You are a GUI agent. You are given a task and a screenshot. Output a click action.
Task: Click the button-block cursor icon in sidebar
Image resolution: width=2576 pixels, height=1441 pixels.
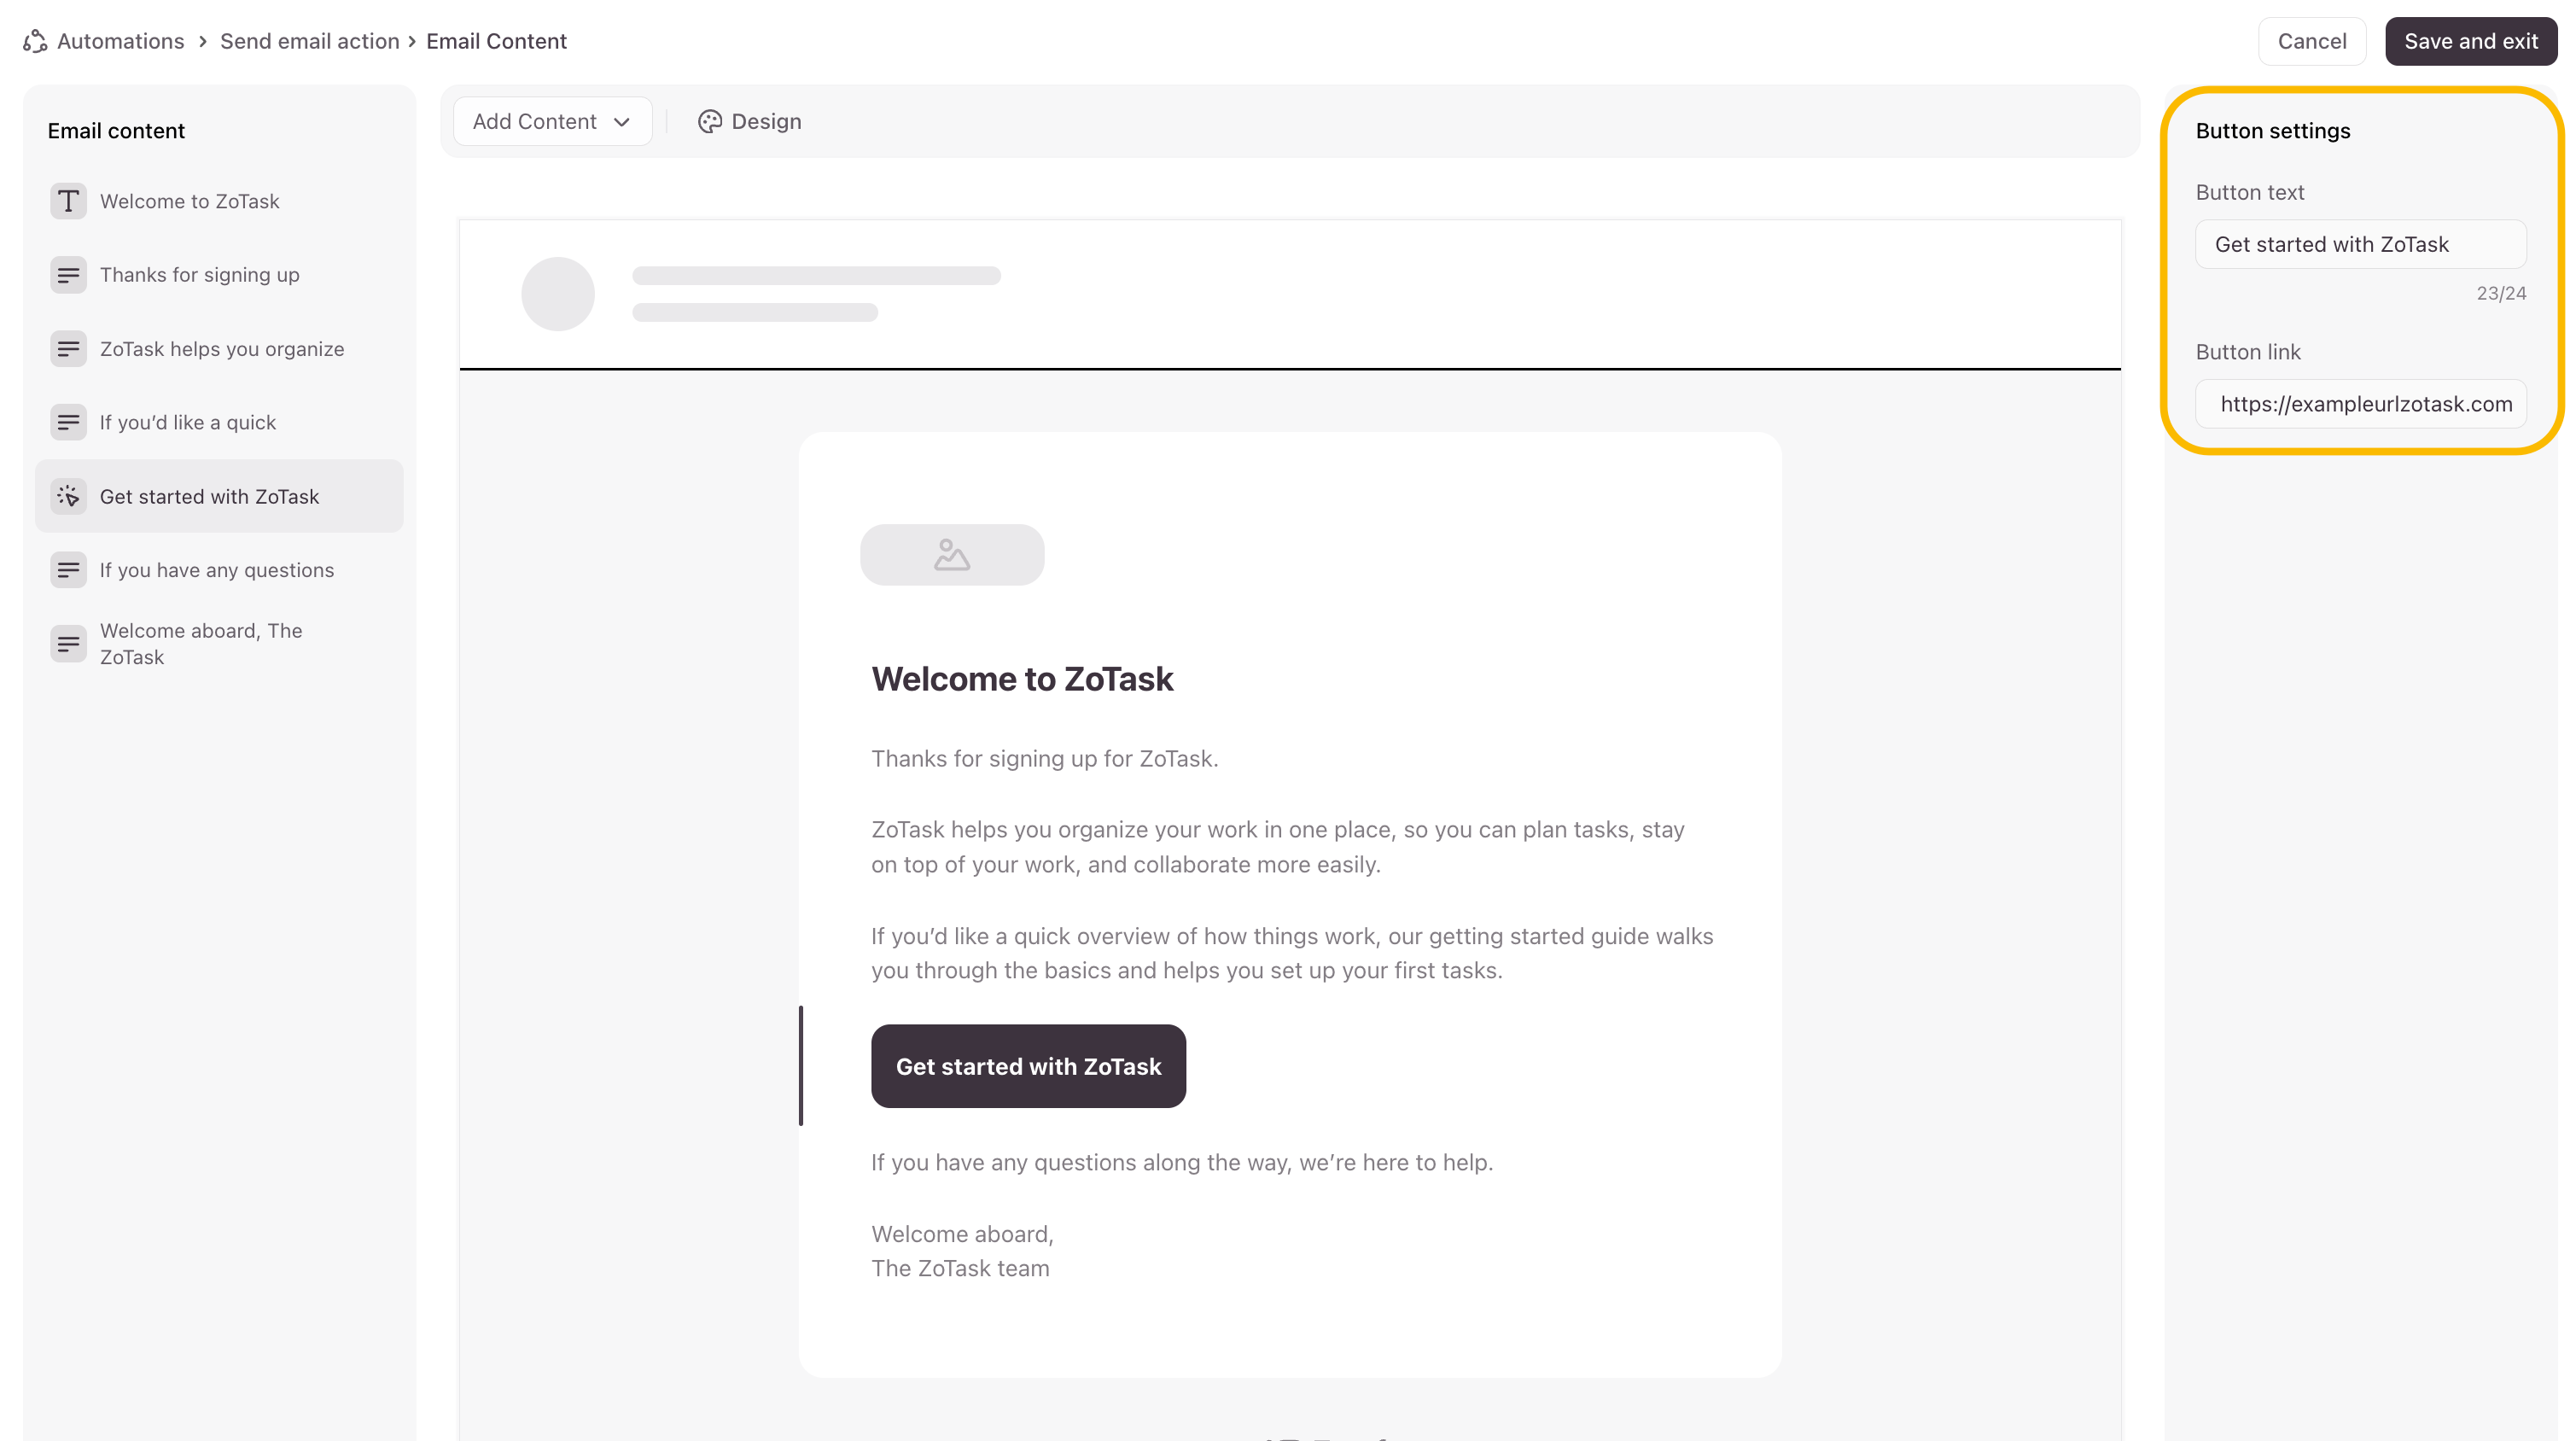click(68, 496)
